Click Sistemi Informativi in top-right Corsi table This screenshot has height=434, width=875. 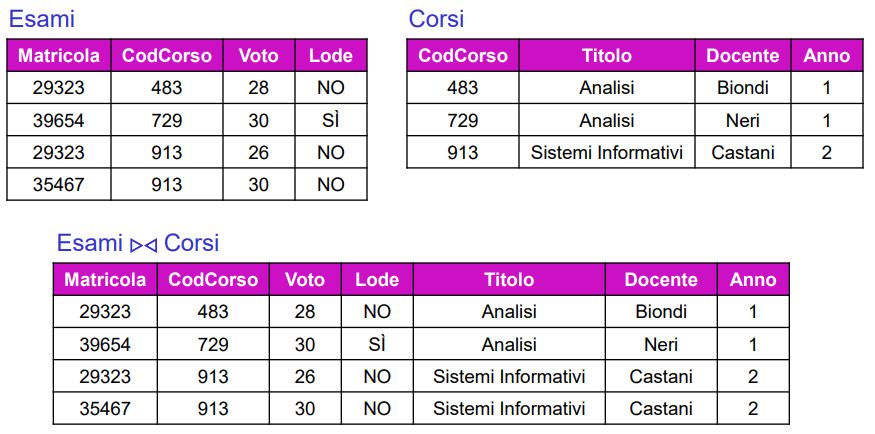click(x=607, y=153)
